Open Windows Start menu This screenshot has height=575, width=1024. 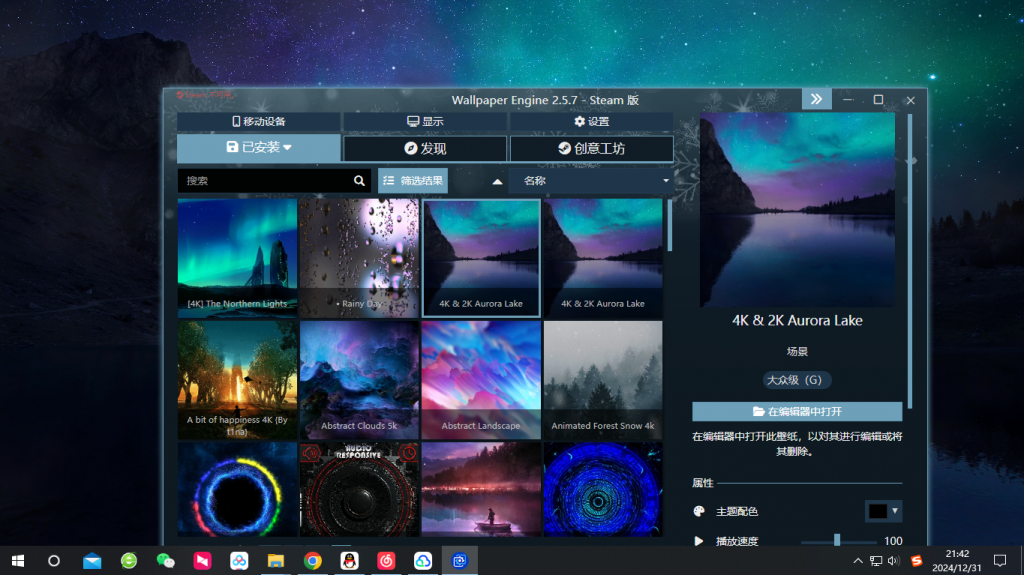pyautogui.click(x=18, y=561)
